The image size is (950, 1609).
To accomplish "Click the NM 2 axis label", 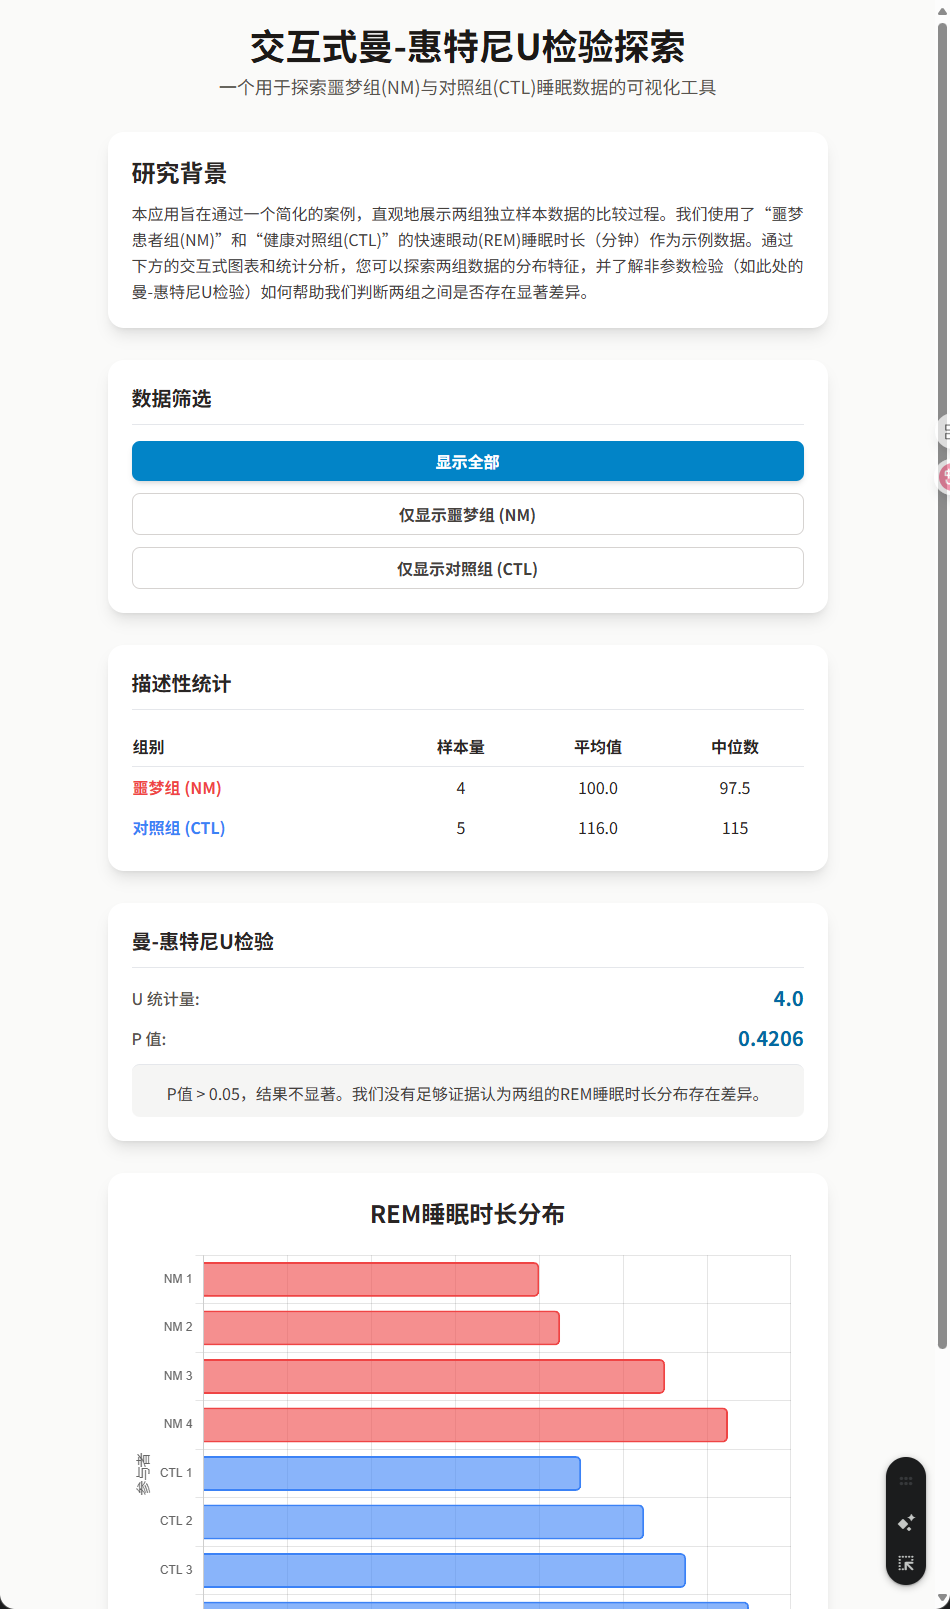I will [x=178, y=1327].
